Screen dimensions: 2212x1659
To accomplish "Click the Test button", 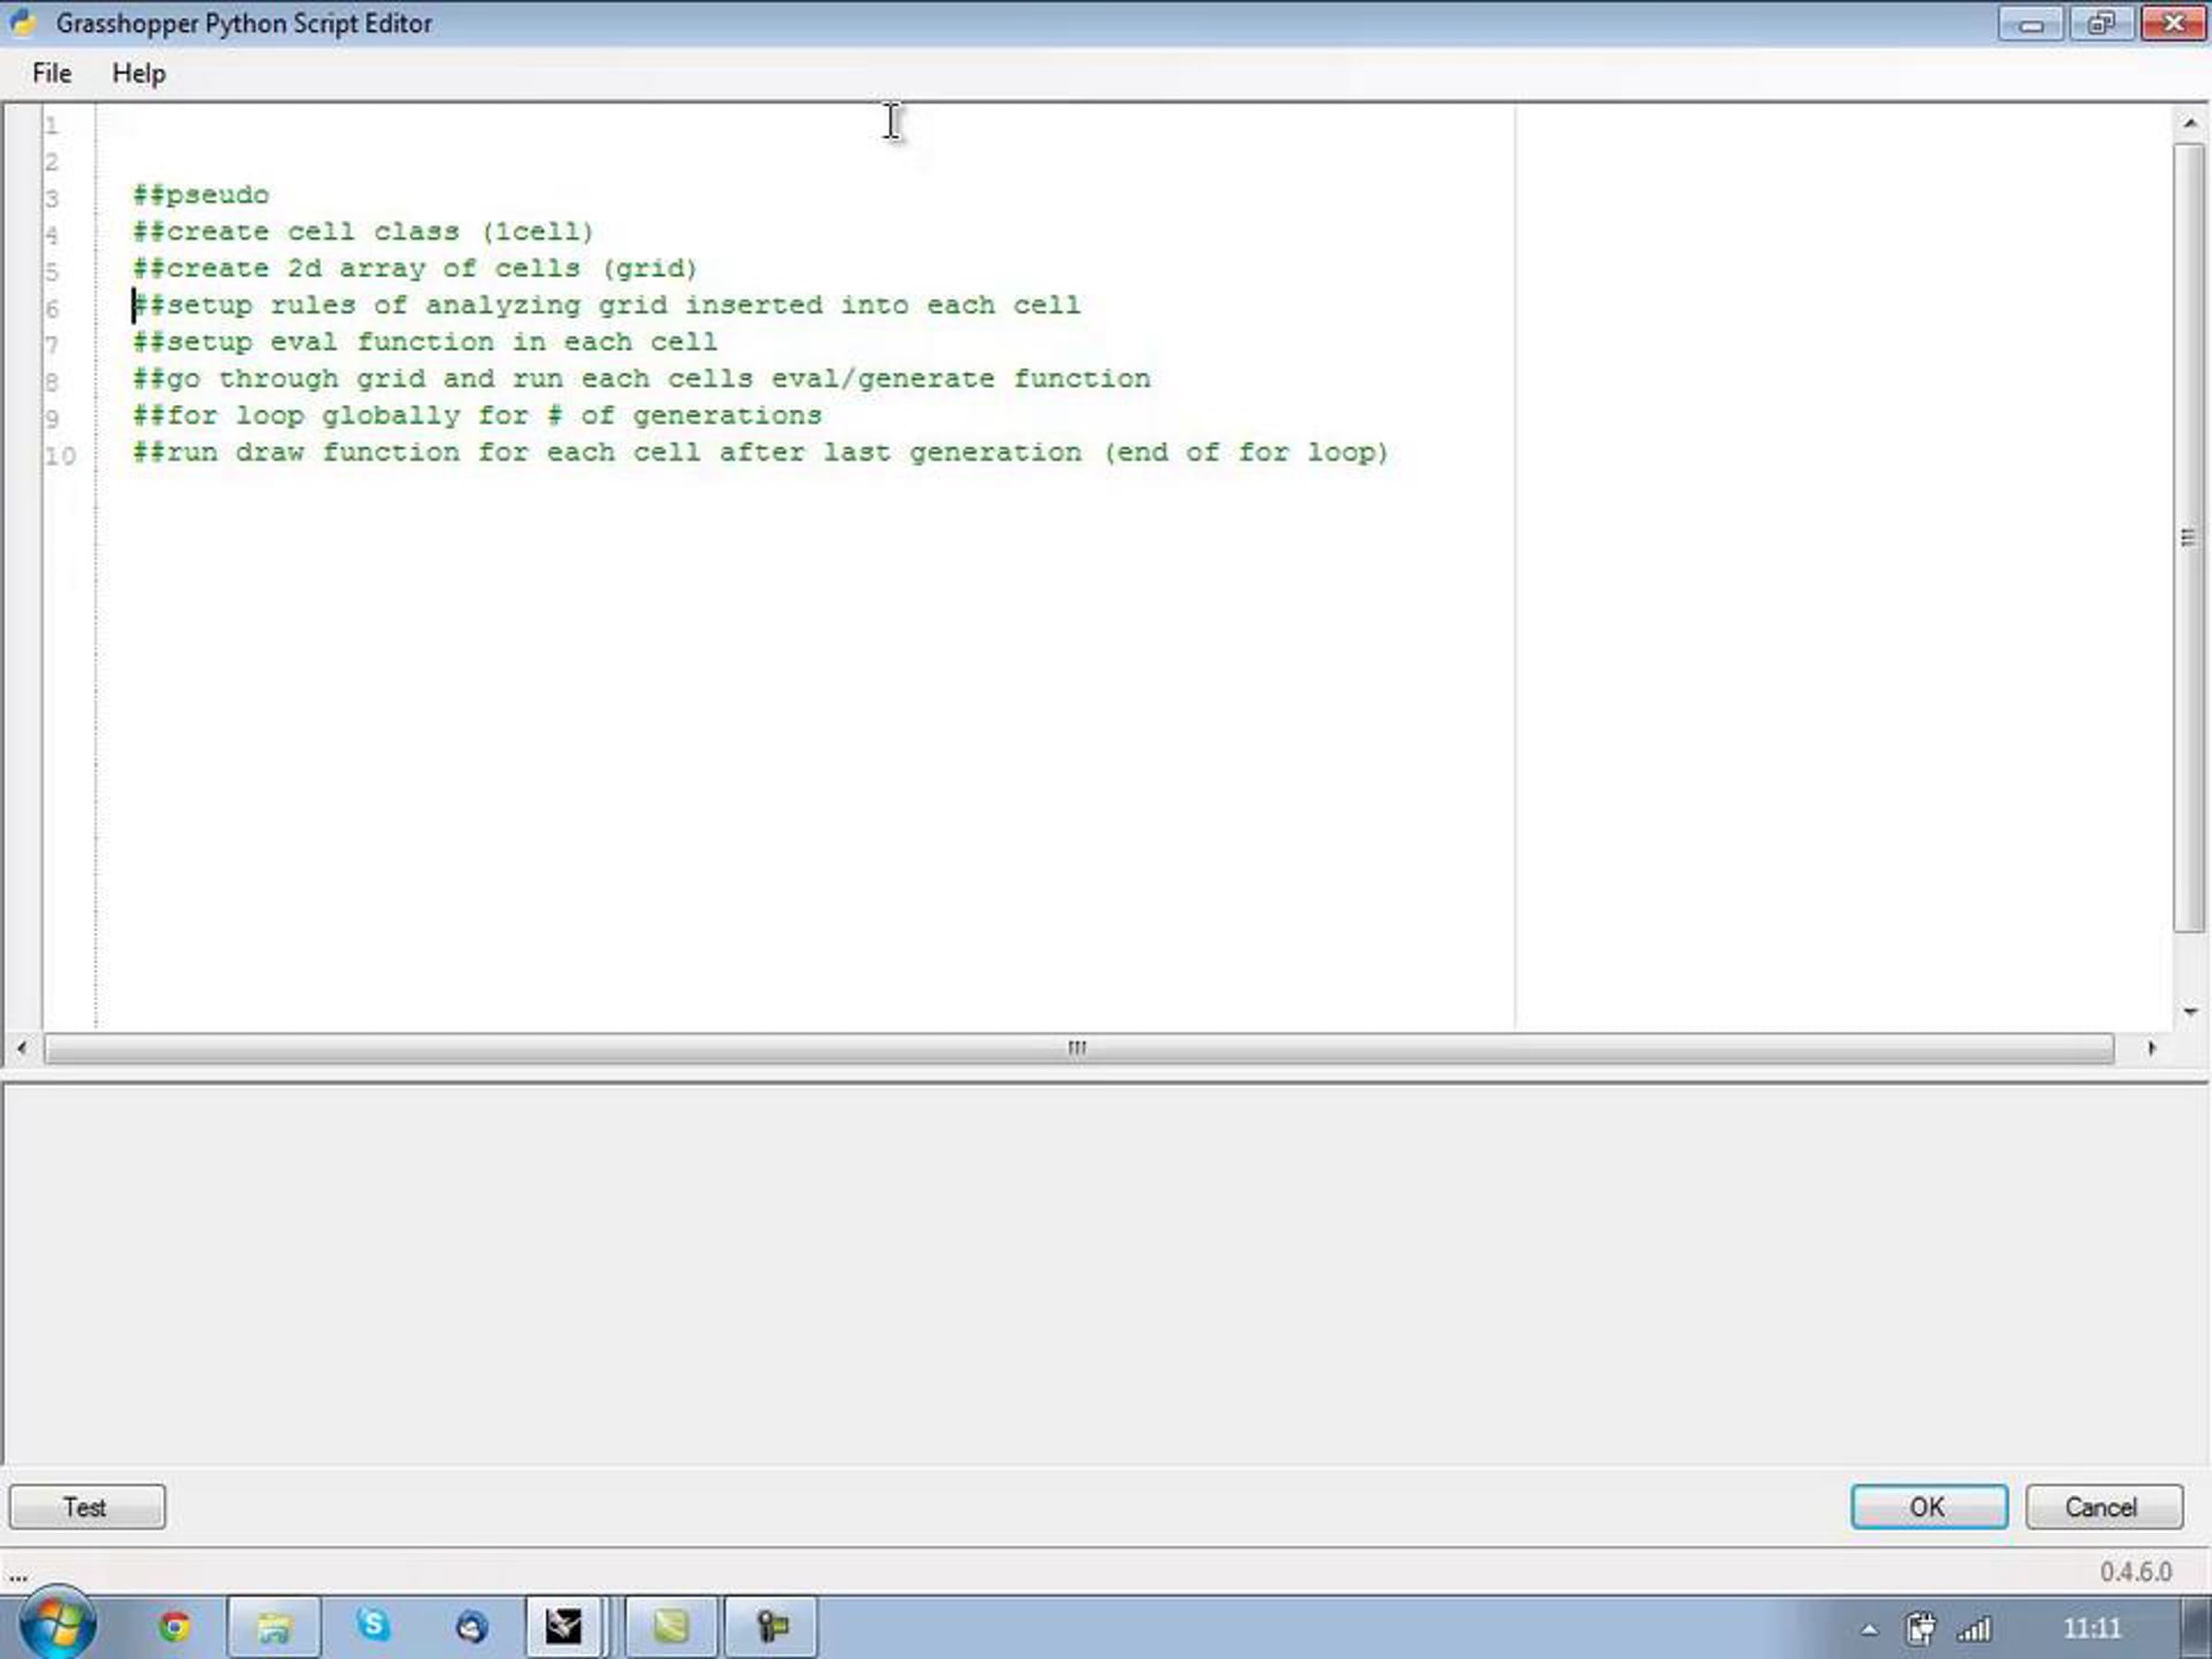I will coord(87,1506).
